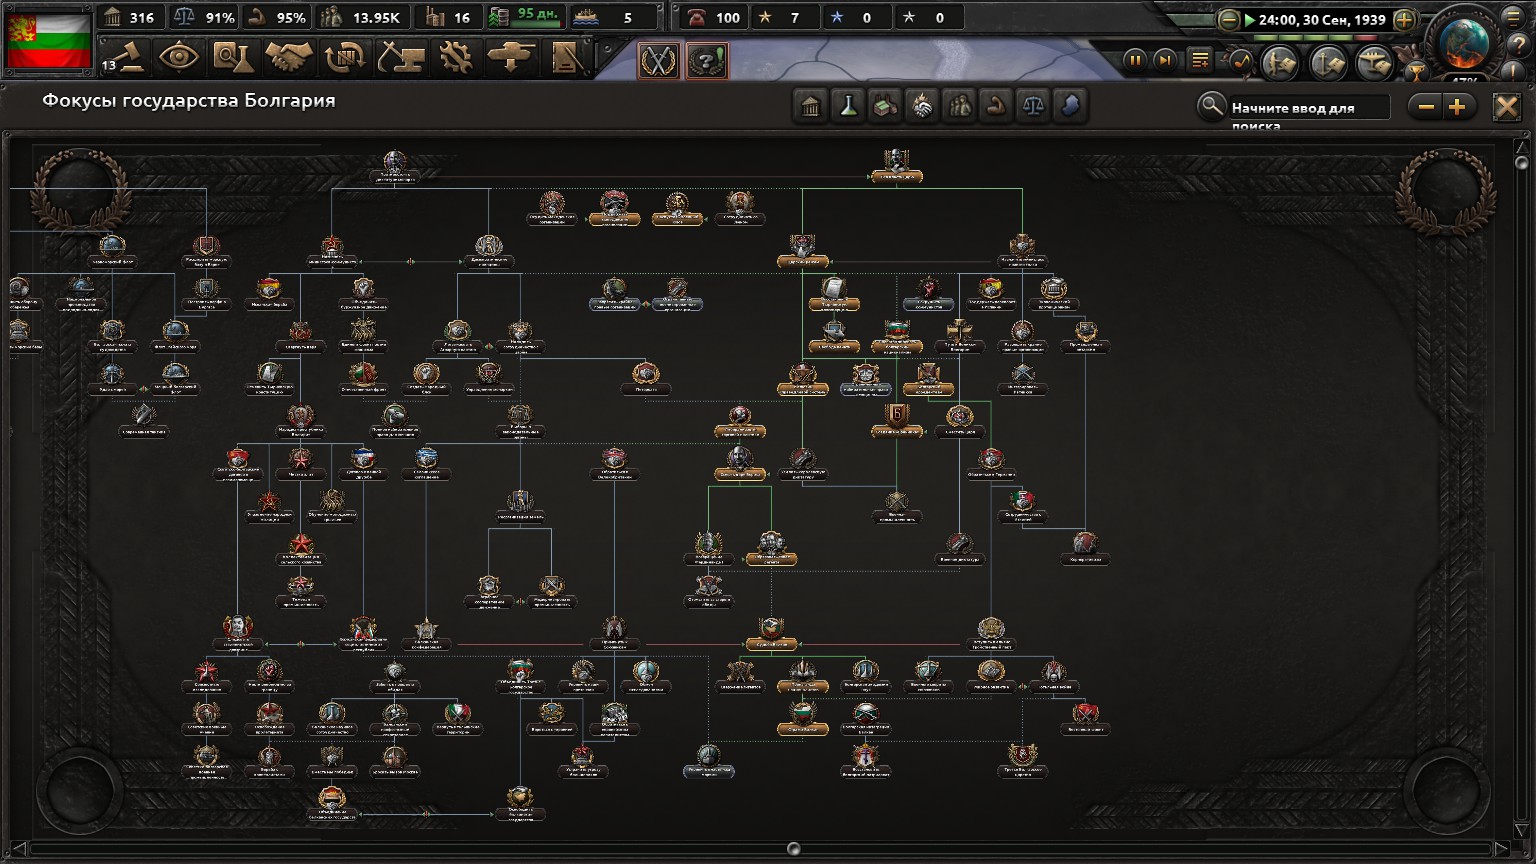Toggle the handshake focus filter
Screen dimensions: 1536x864
pos(922,106)
